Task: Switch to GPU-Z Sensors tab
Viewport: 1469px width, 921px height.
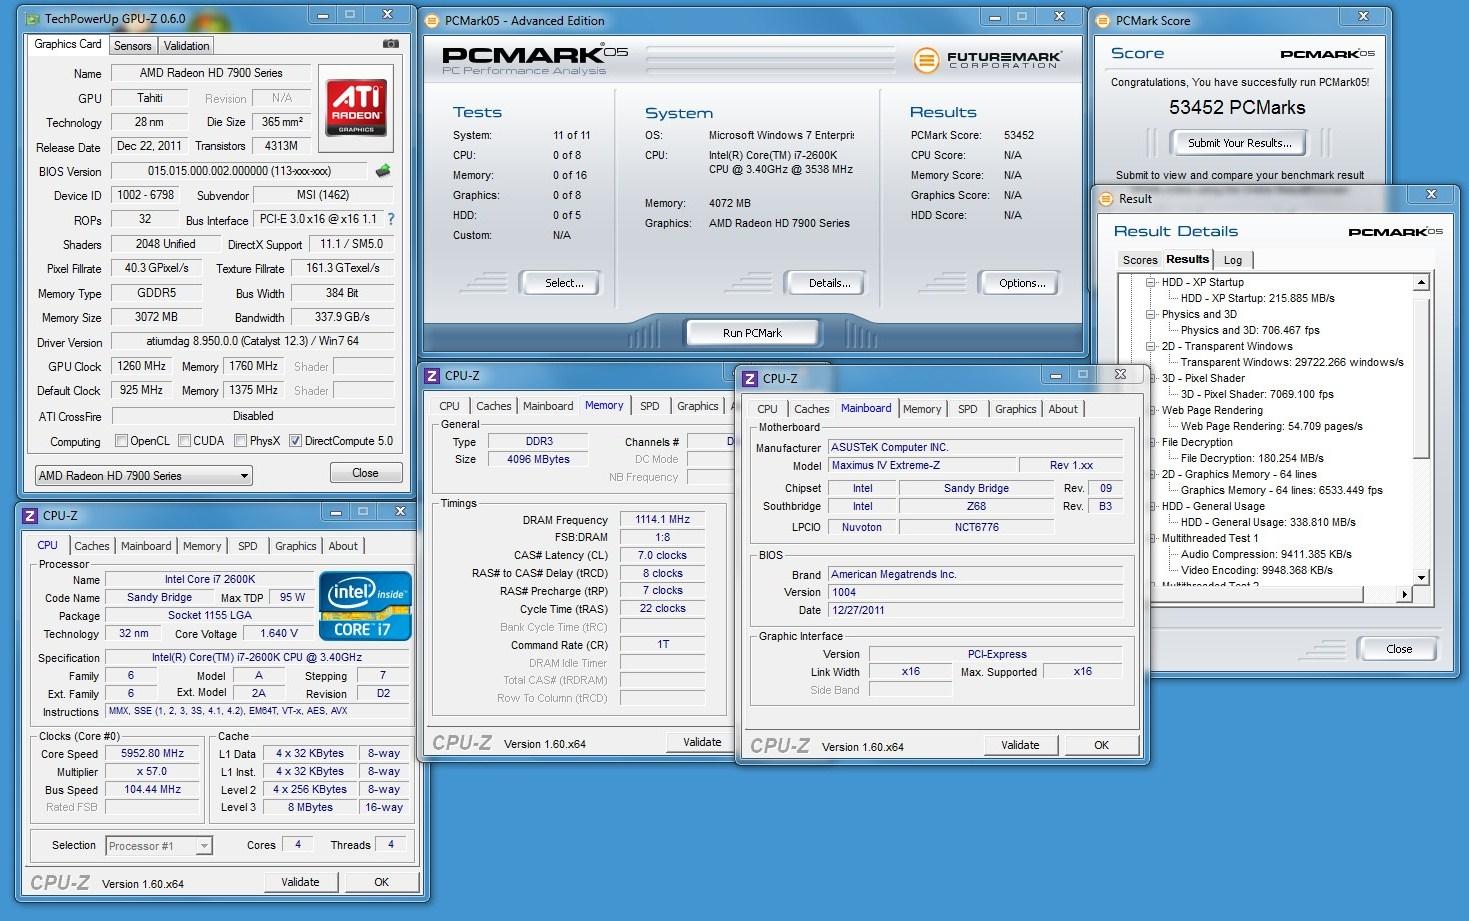Action: pos(132,46)
